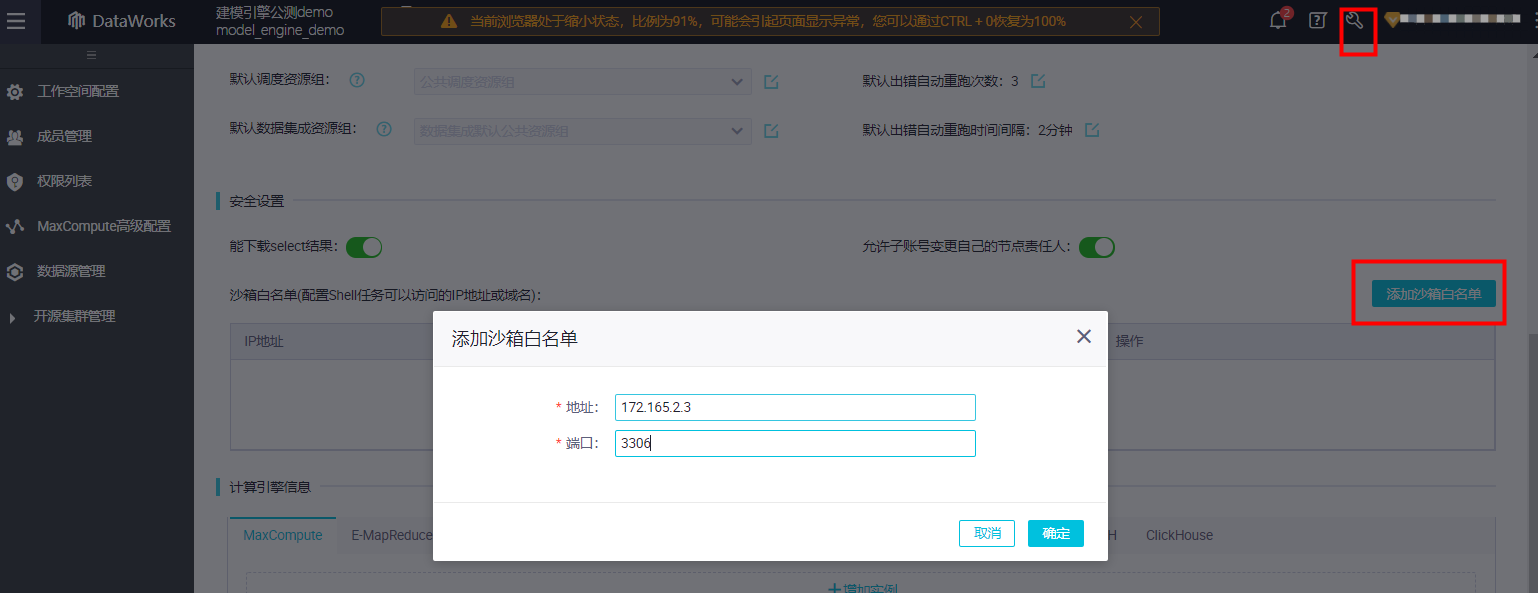This screenshot has width=1538, height=593.
Task: Edit 默认出错自动重跑次数 value icon
Action: tap(1038, 81)
